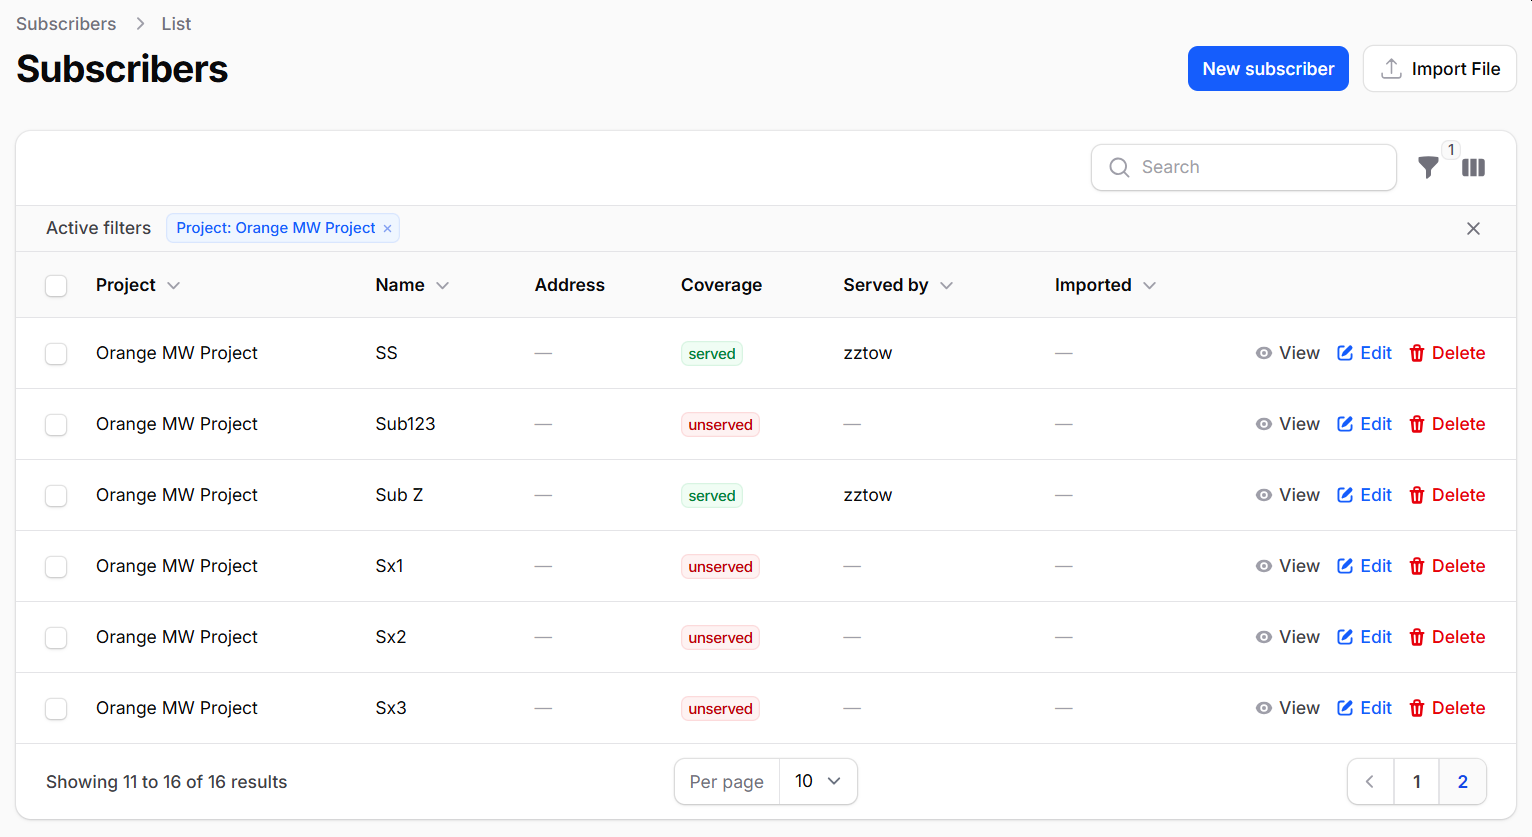1532x837 pixels.
Task: Focus the Search input field
Action: pos(1244,168)
